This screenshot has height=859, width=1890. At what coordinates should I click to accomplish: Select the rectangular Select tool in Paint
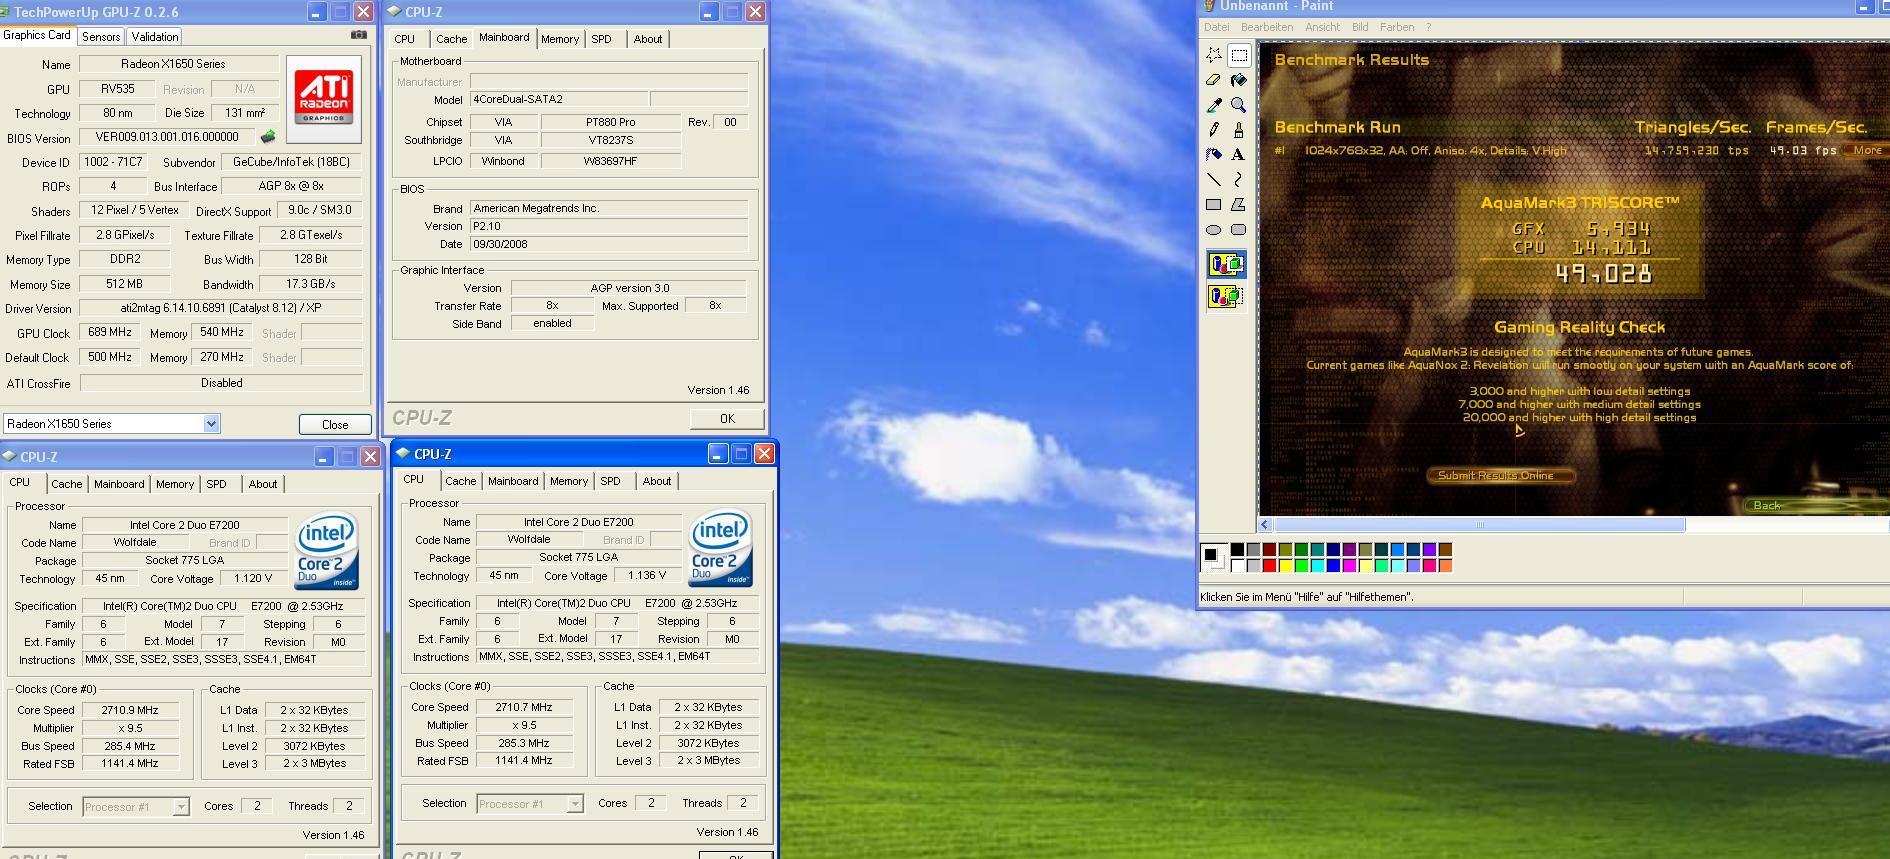tap(1239, 55)
